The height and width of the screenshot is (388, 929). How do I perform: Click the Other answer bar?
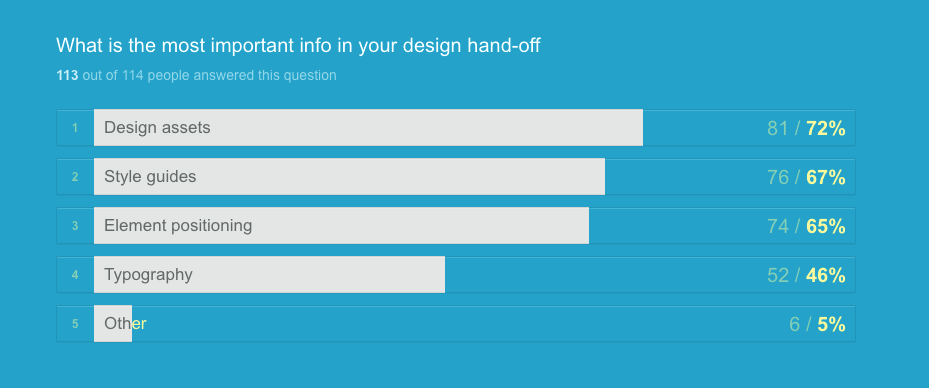[113, 324]
